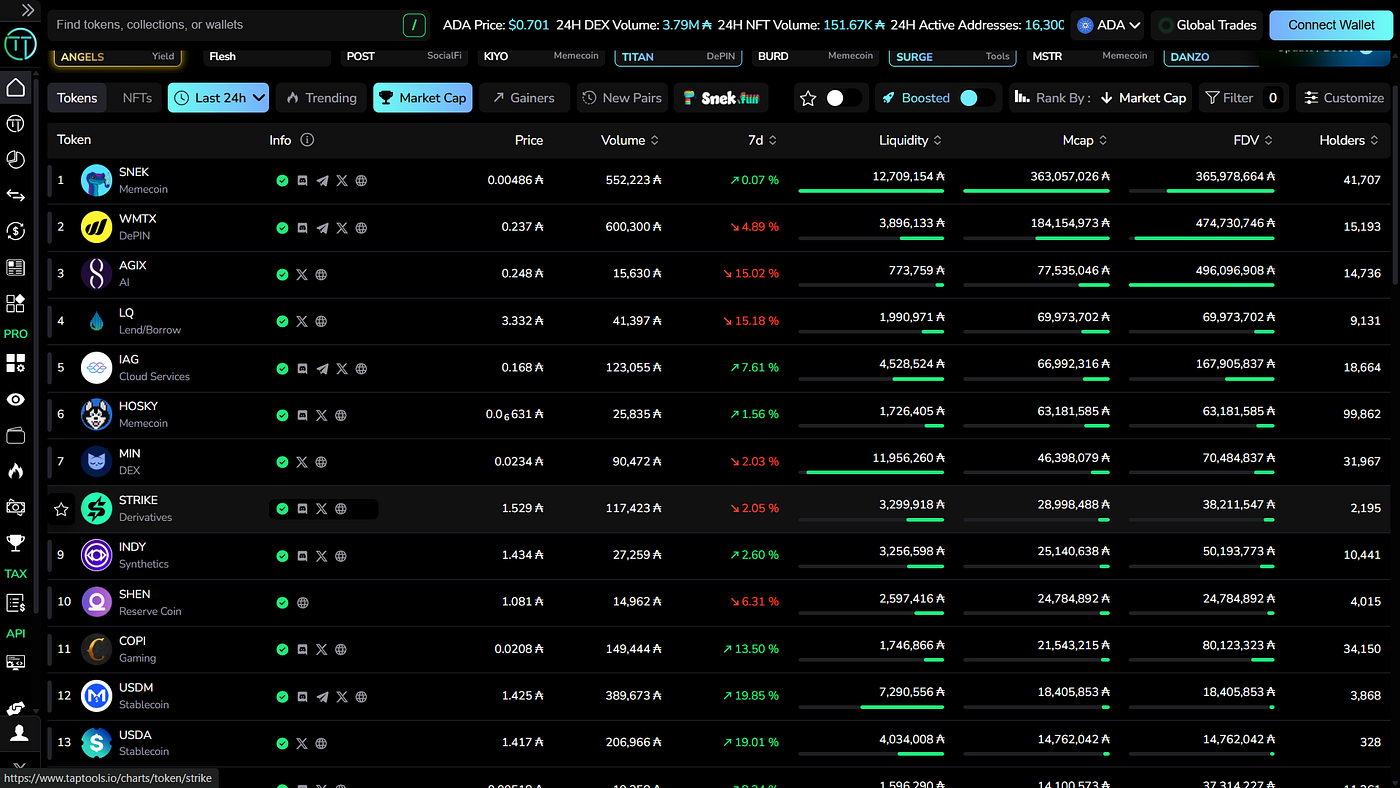Image resolution: width=1400 pixels, height=788 pixels.
Task: Click AGIX's X (Twitter) icon
Action: 302,274
